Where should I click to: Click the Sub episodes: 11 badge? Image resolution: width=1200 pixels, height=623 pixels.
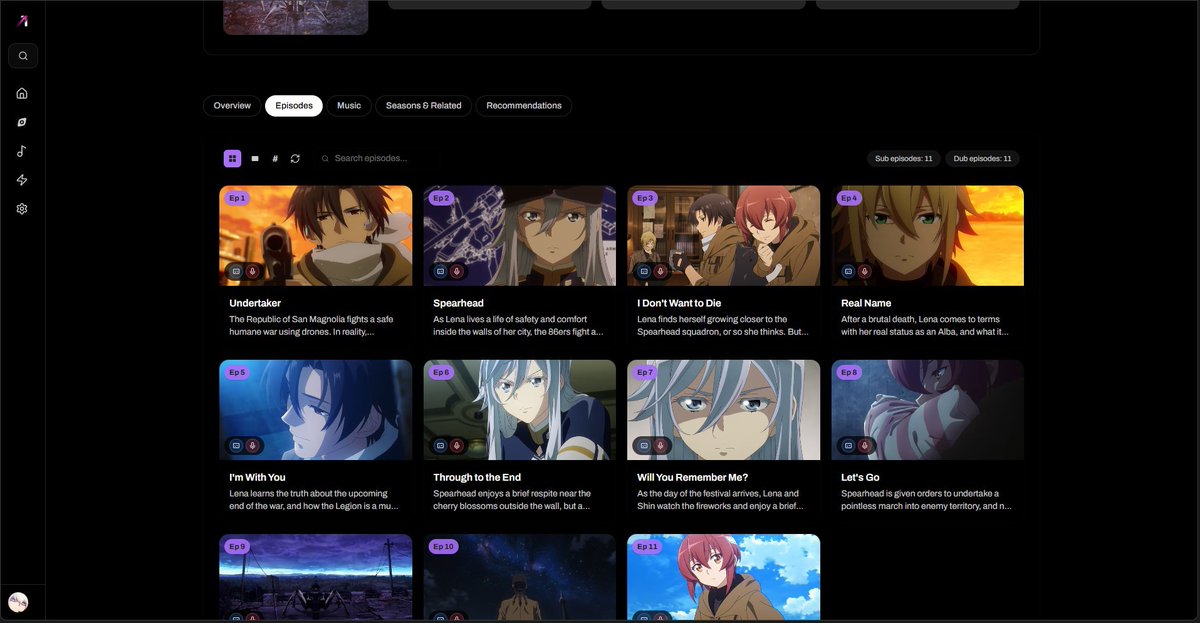point(904,158)
